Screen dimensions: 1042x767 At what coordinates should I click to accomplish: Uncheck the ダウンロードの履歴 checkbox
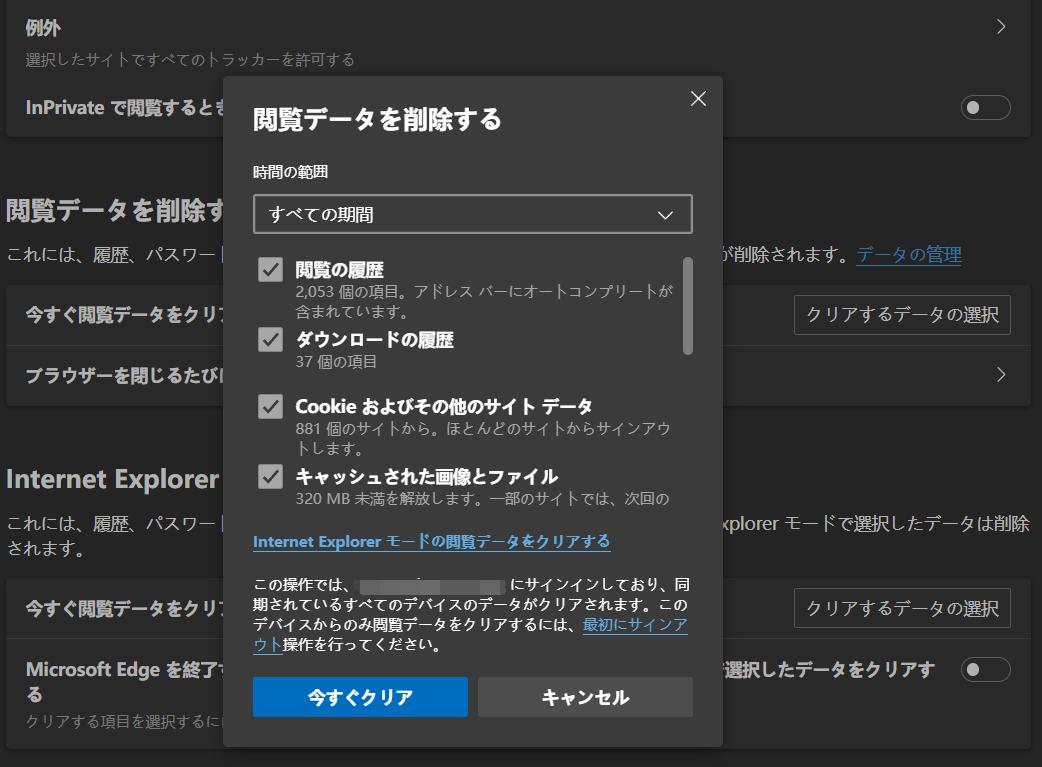coord(270,340)
